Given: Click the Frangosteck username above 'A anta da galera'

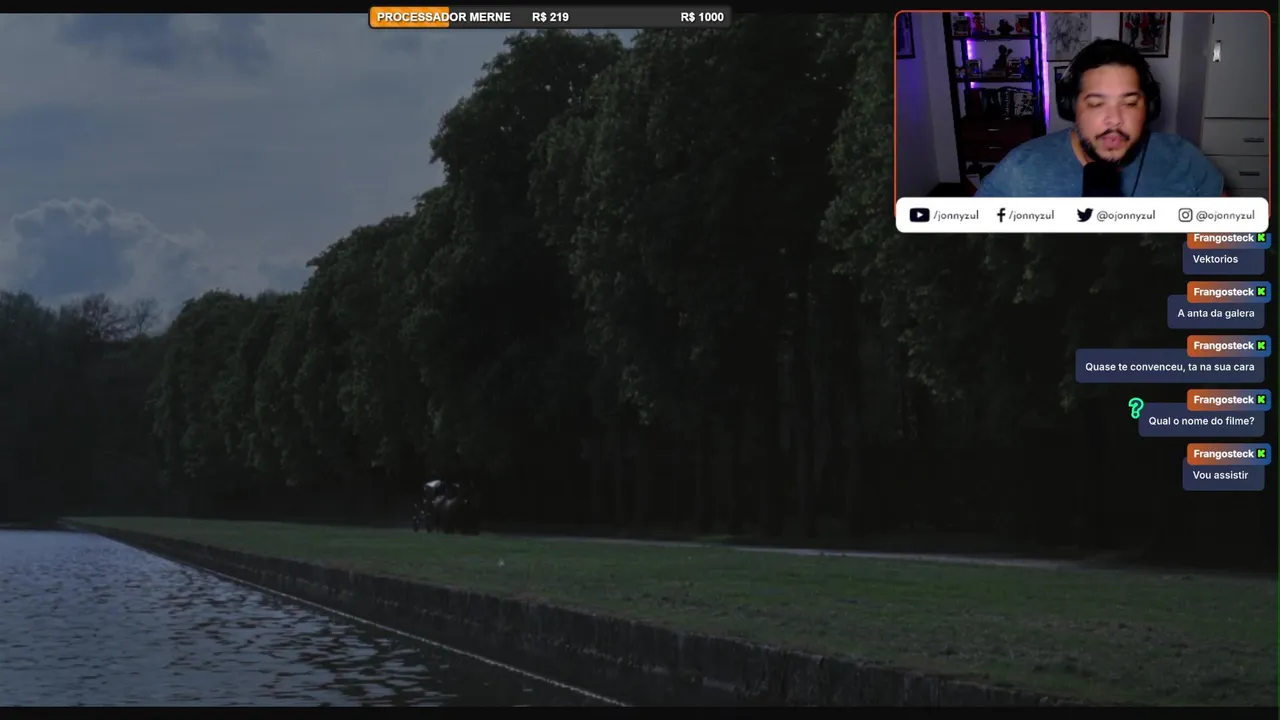Looking at the screenshot, I should point(1223,292).
